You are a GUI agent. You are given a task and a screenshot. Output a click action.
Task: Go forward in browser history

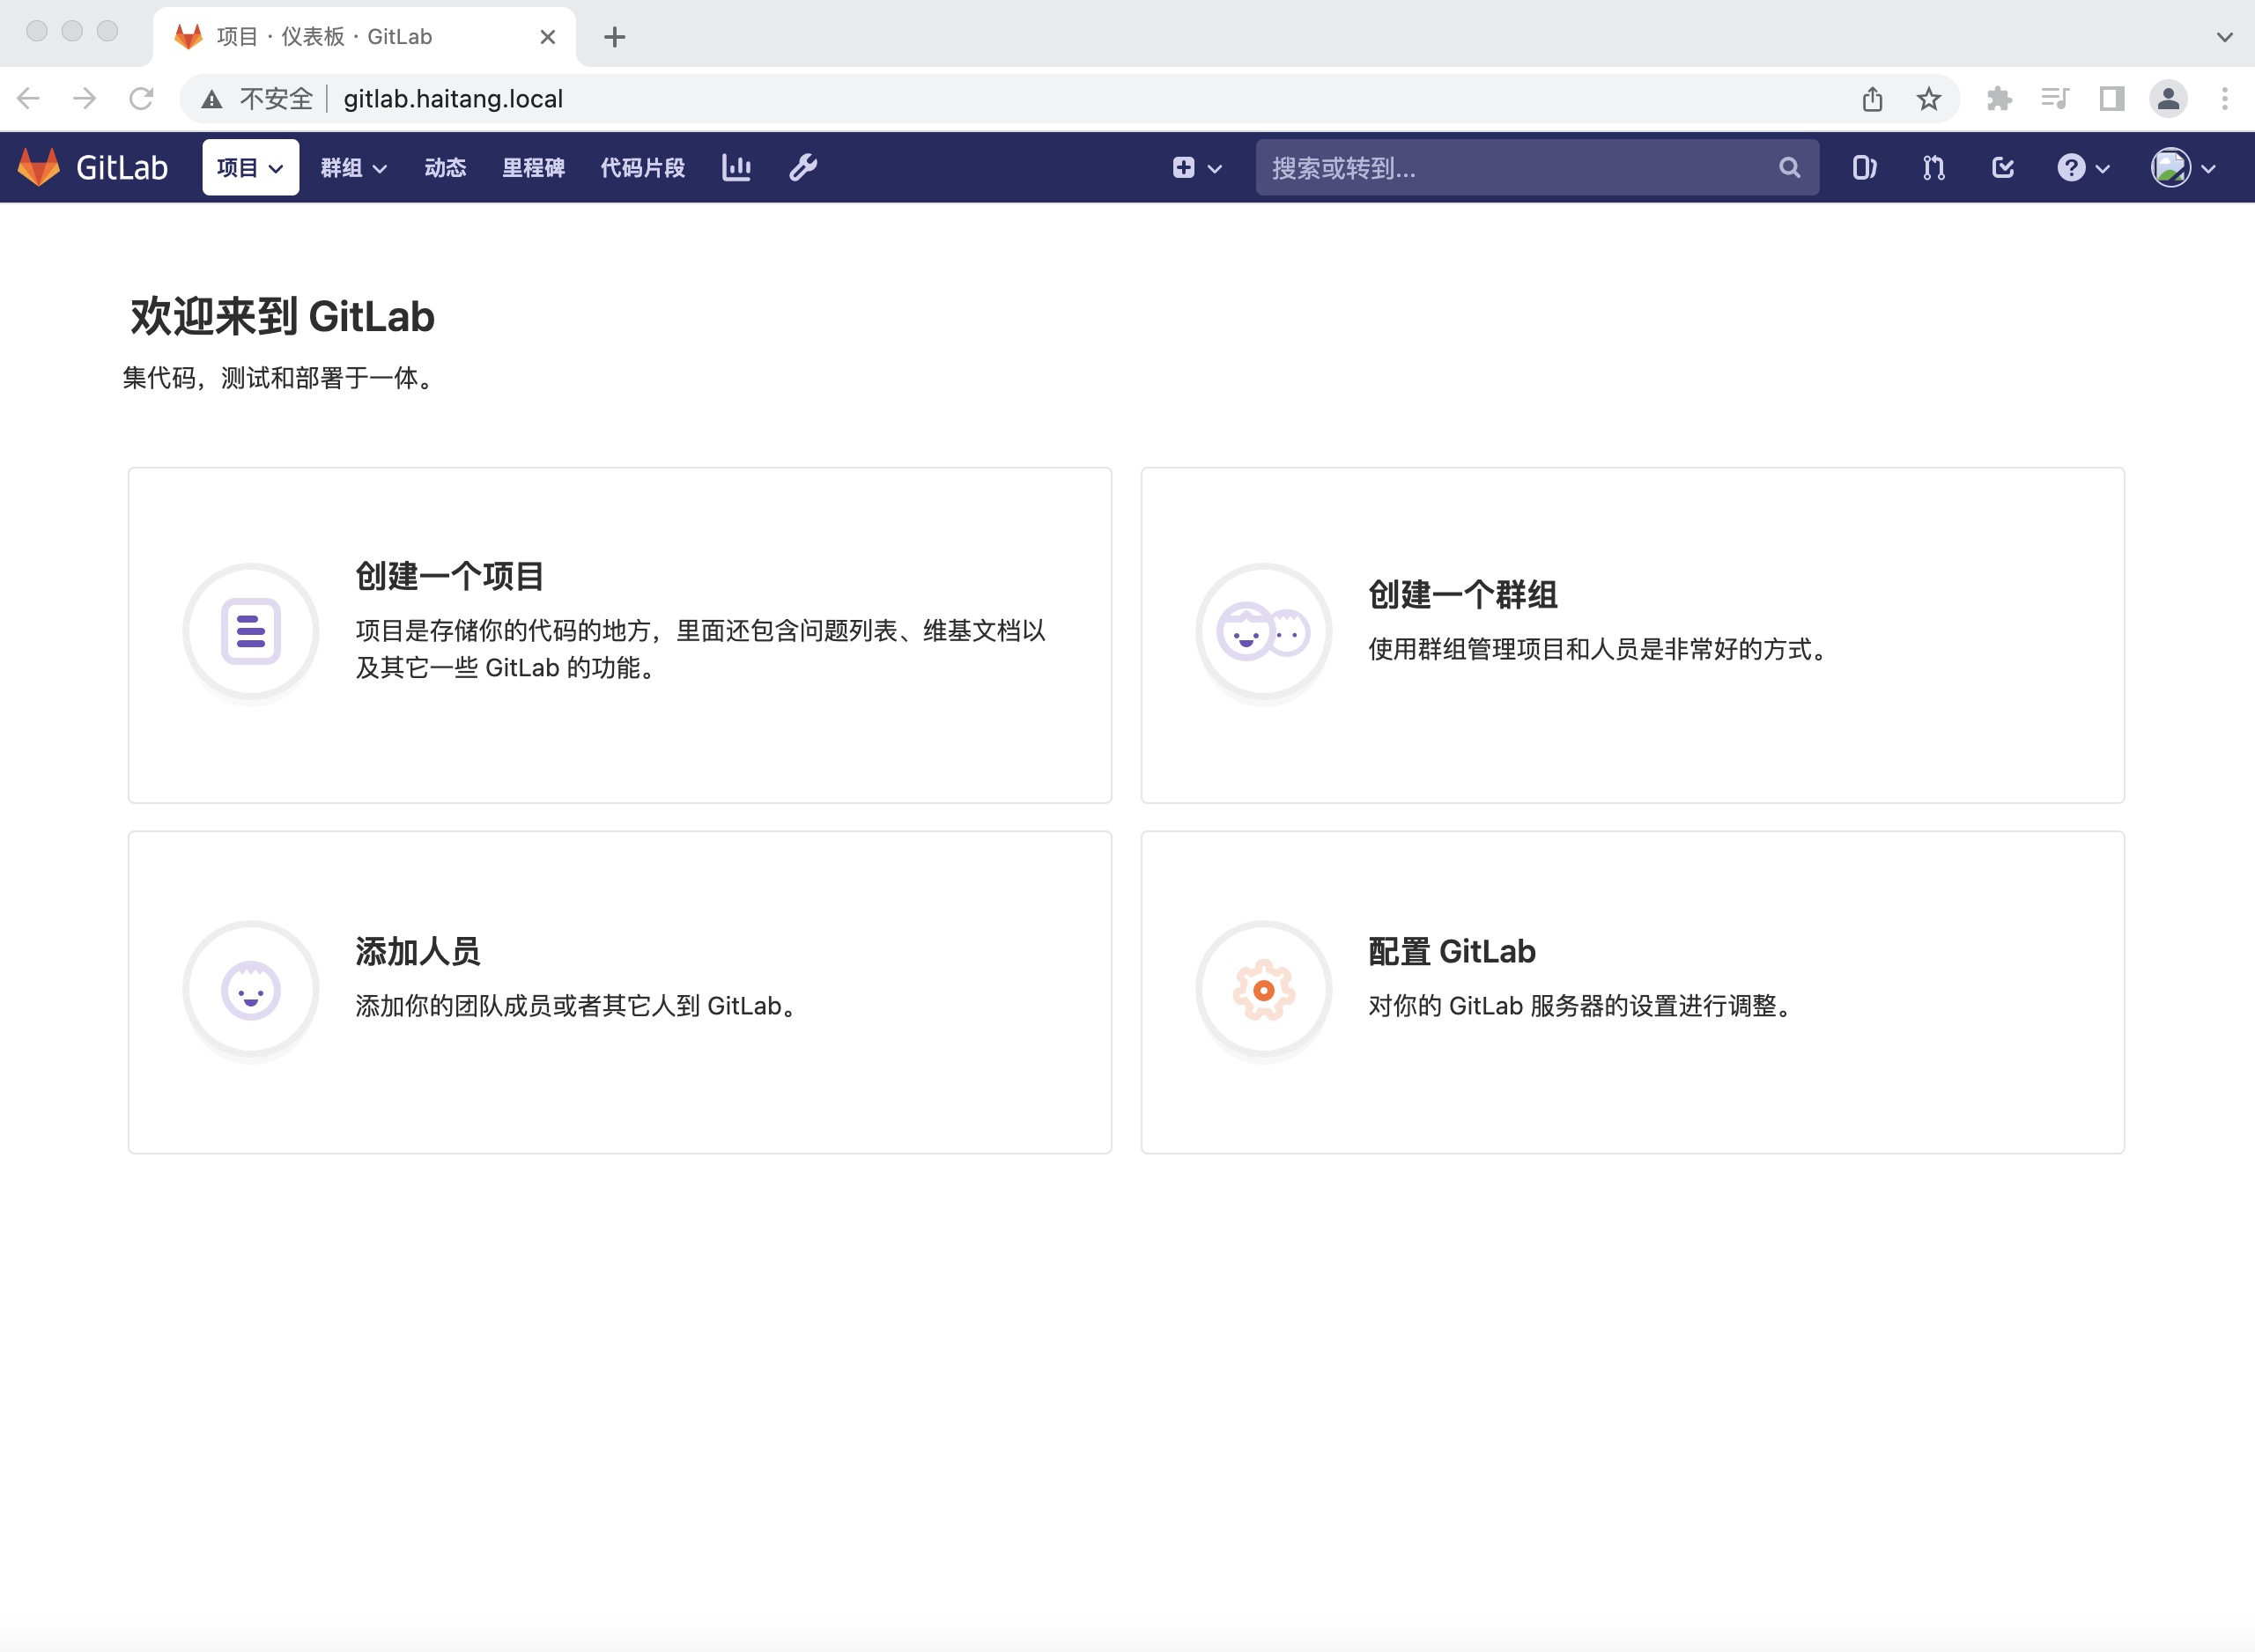click(85, 99)
